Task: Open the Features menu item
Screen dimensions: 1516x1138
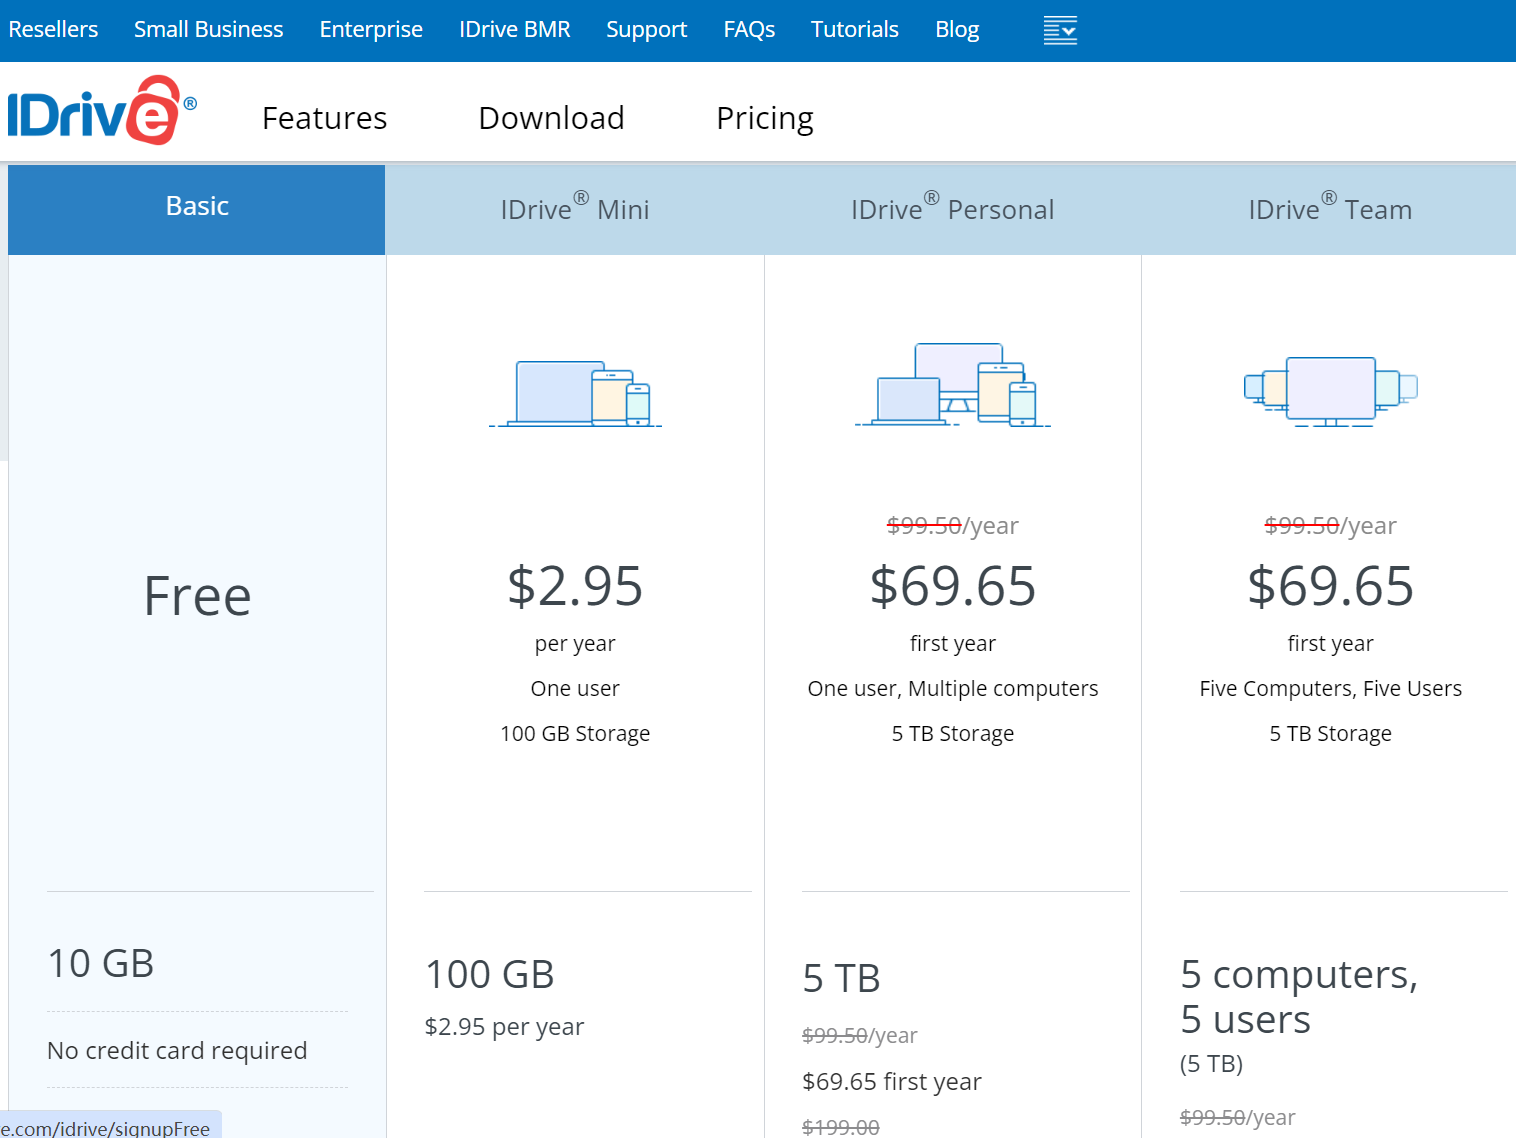Action: [x=324, y=118]
